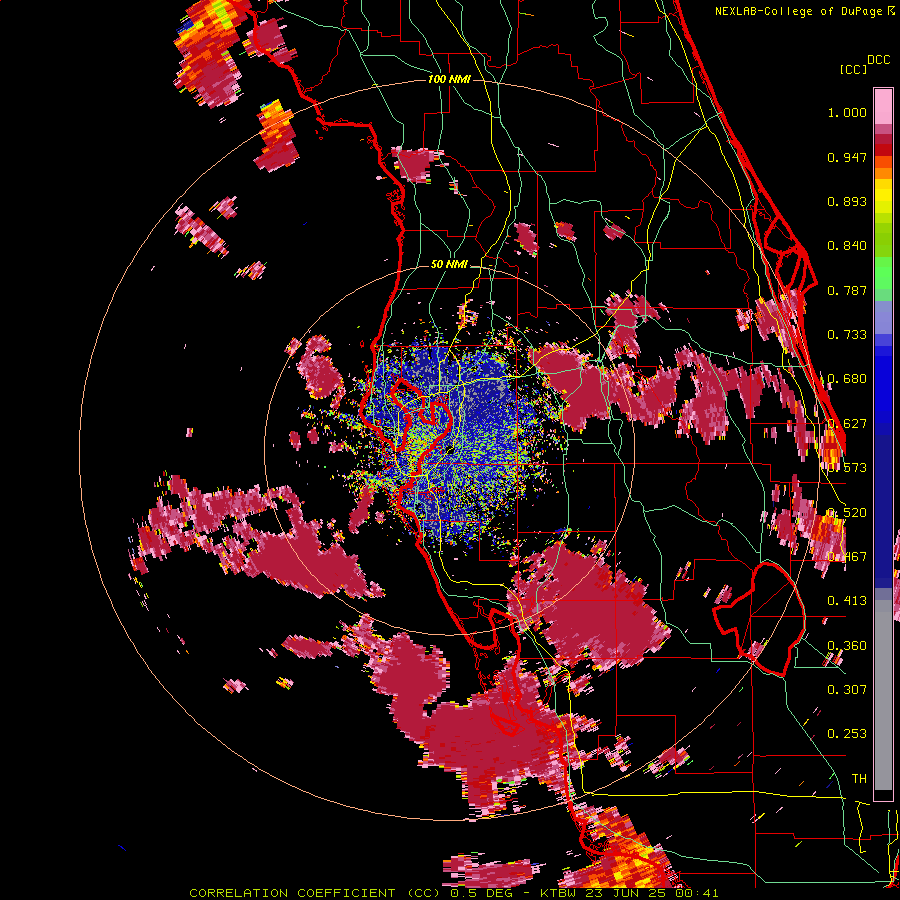900x900 pixels.
Task: Select the 0.787 legend value
Action: pos(847,290)
